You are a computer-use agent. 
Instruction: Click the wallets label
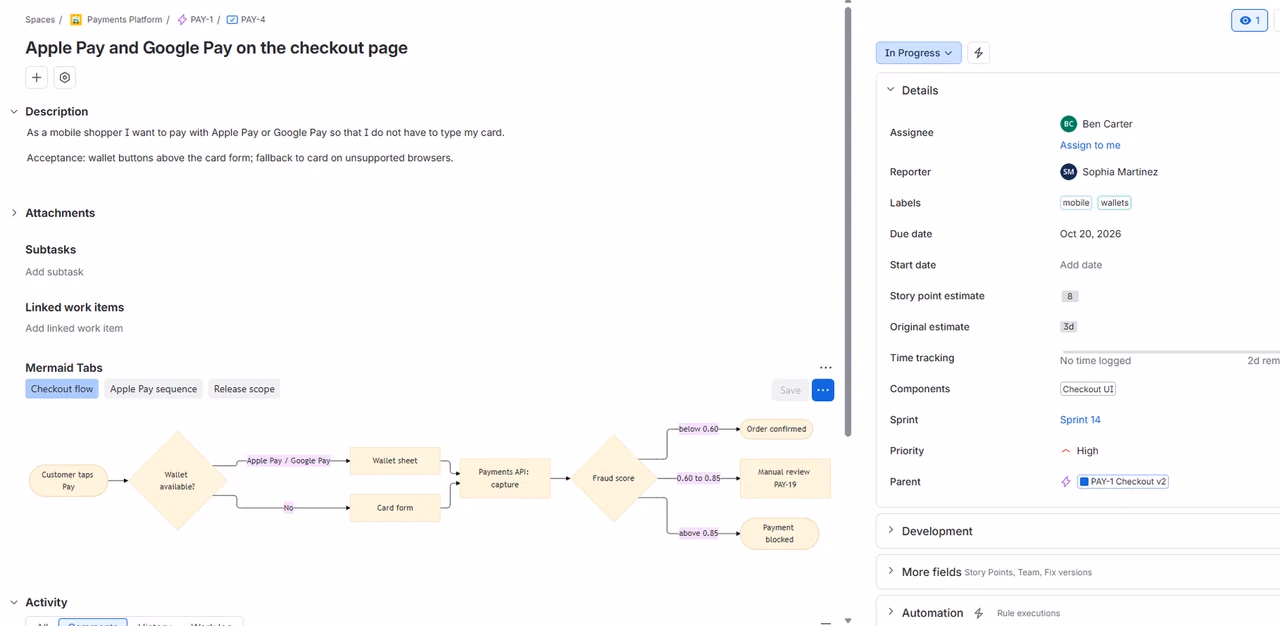(x=1114, y=203)
